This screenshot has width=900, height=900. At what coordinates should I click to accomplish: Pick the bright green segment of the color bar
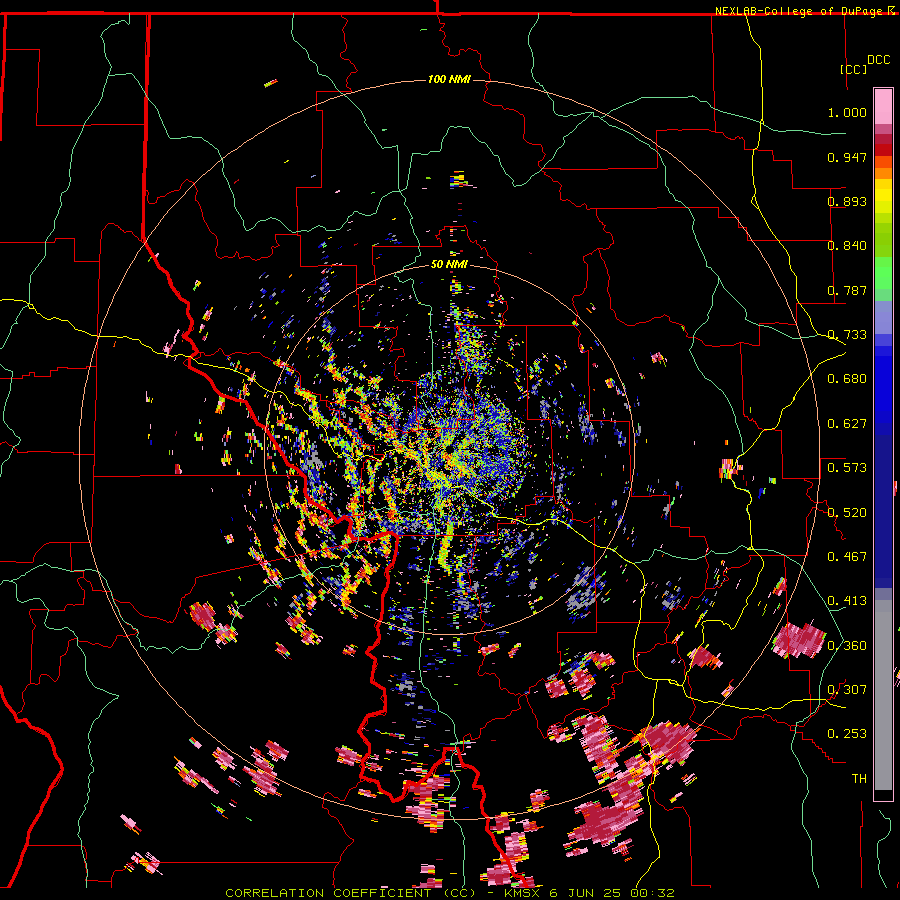[x=883, y=272]
